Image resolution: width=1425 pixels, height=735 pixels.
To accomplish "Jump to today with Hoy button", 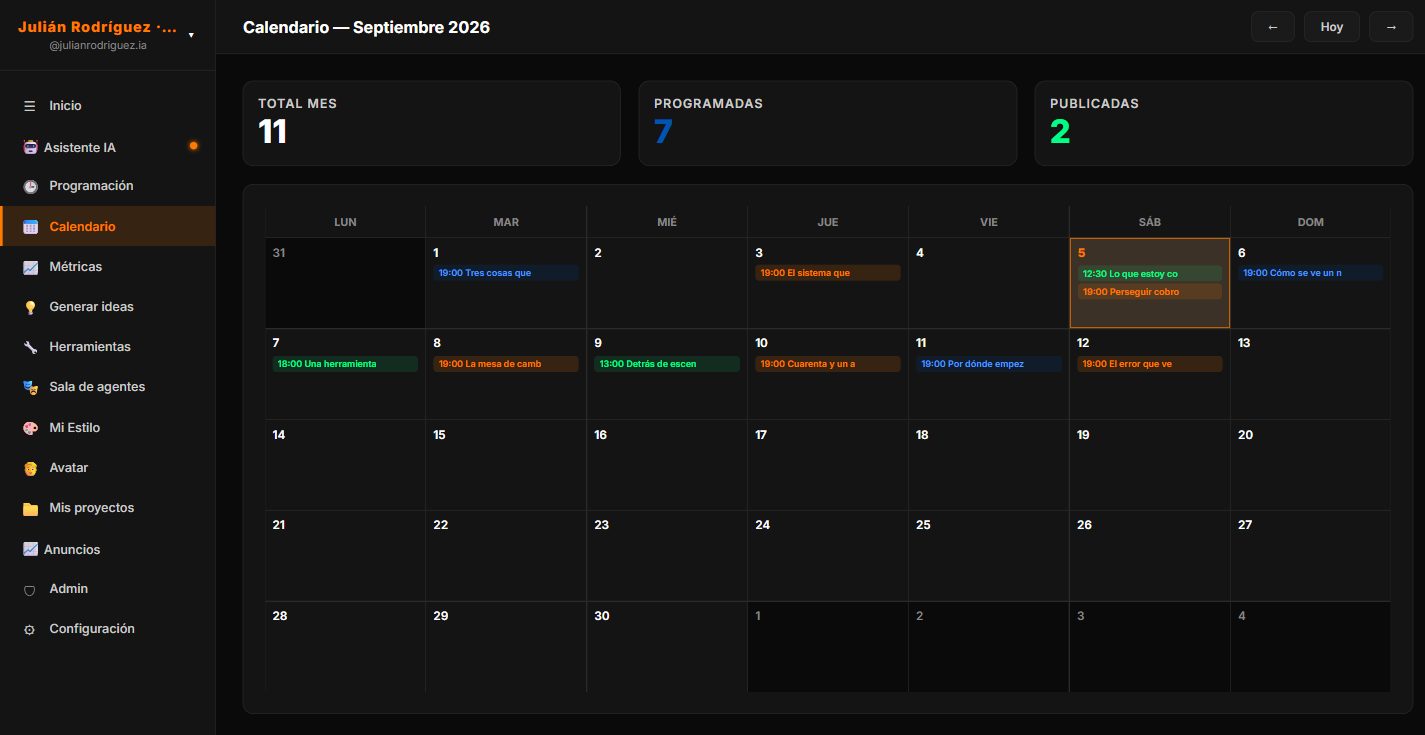I will (1332, 27).
